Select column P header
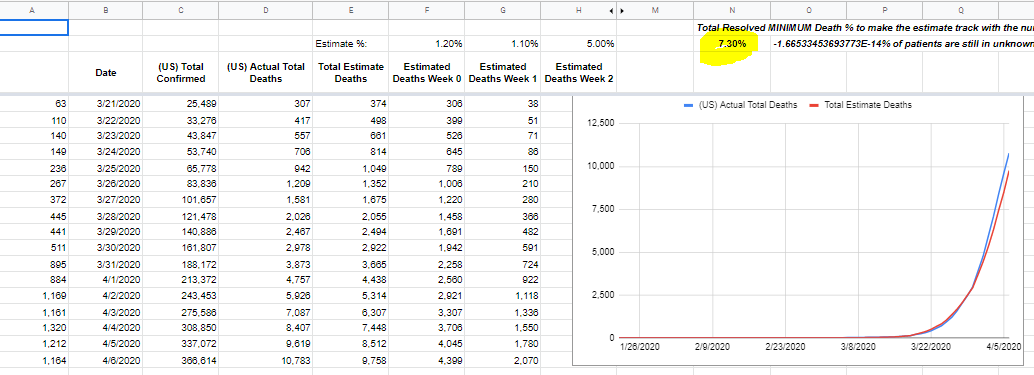Screen dimensions: 1034x375 click(884, 10)
